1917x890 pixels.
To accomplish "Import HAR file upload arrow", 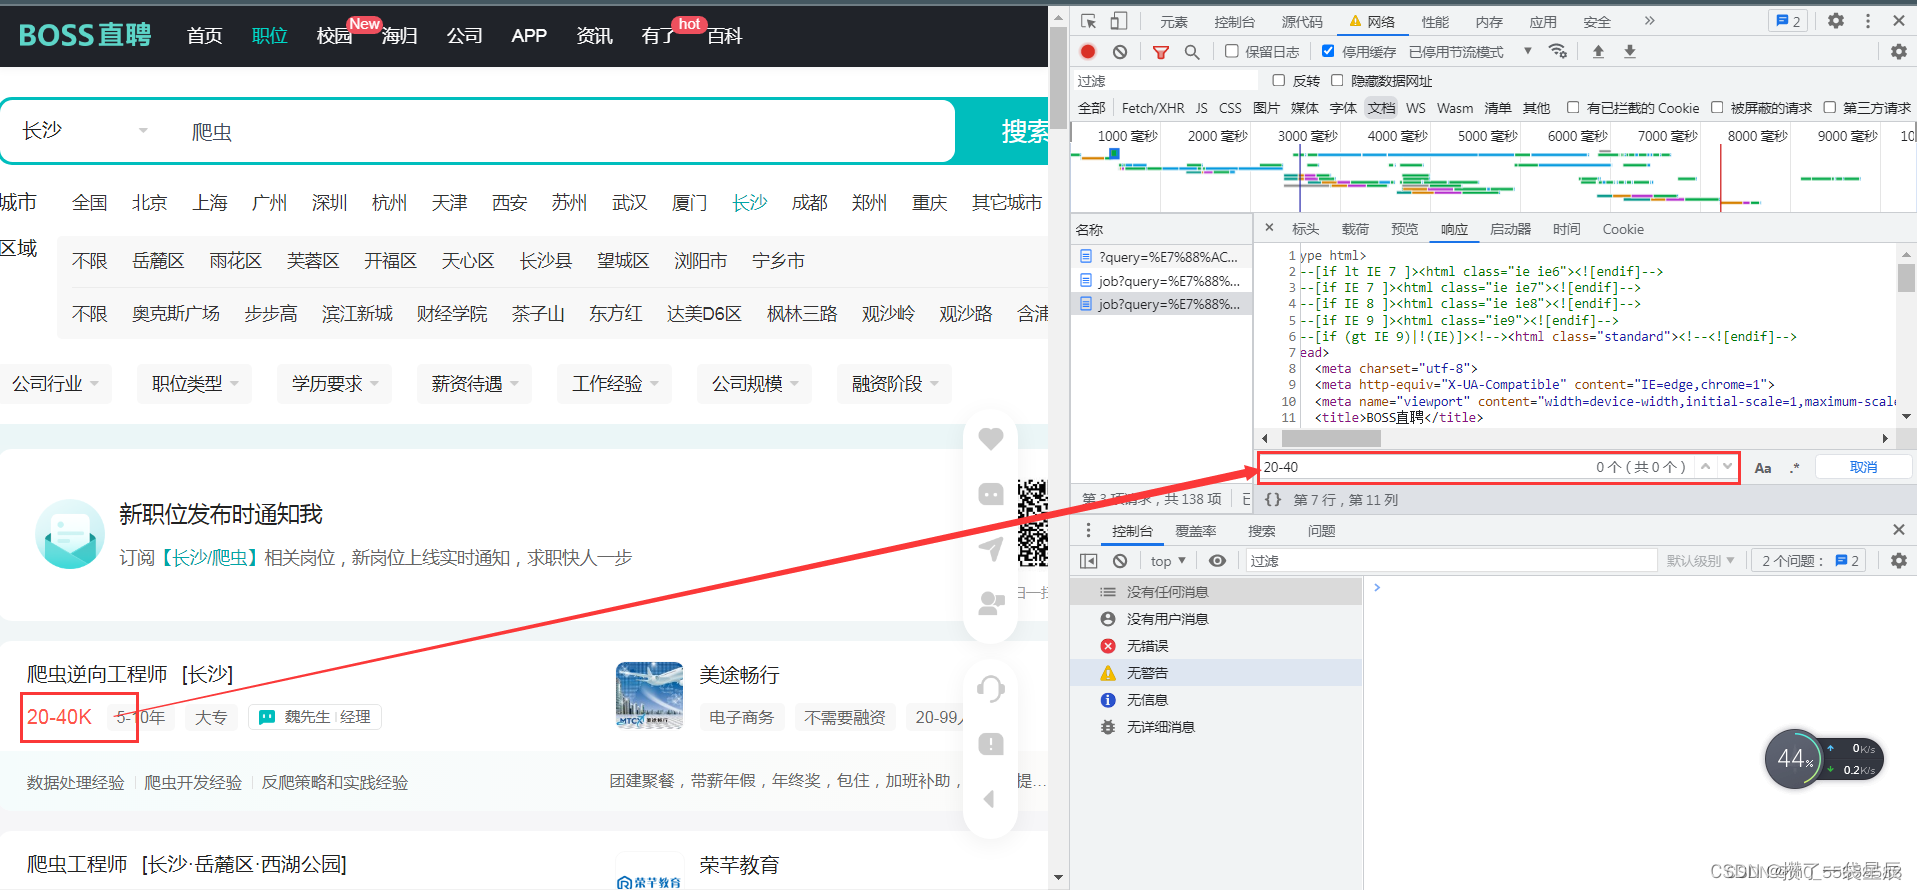I will click(x=1598, y=52).
